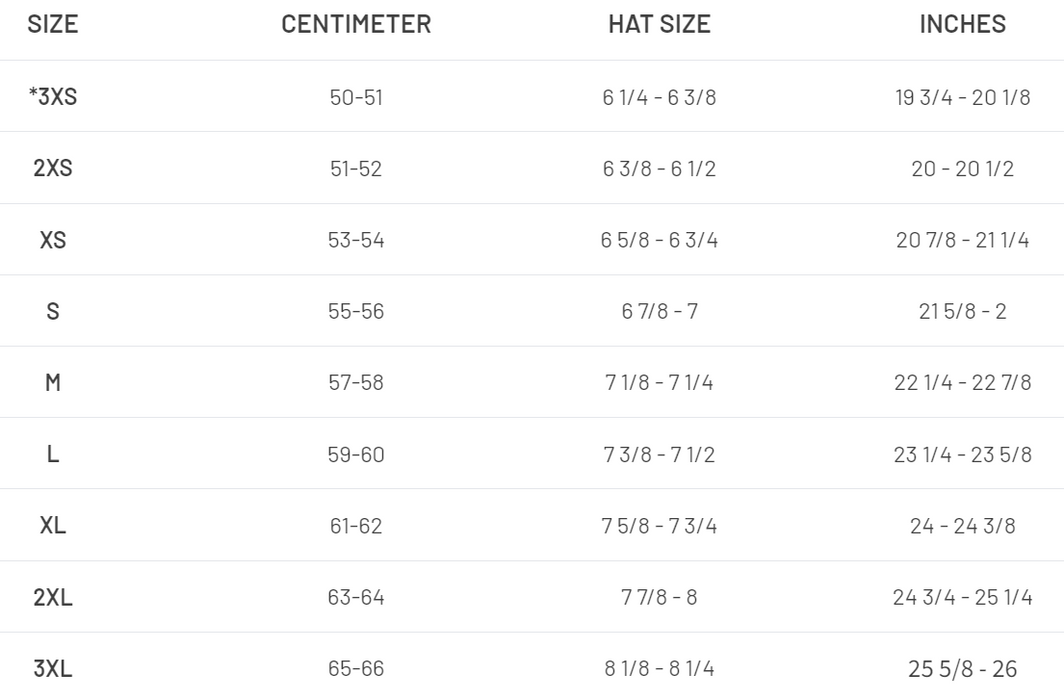Image resolution: width=1064 pixels, height=700 pixels.
Task: Click inches value 23 1/4 - 23 5/8
Action: [962, 454]
